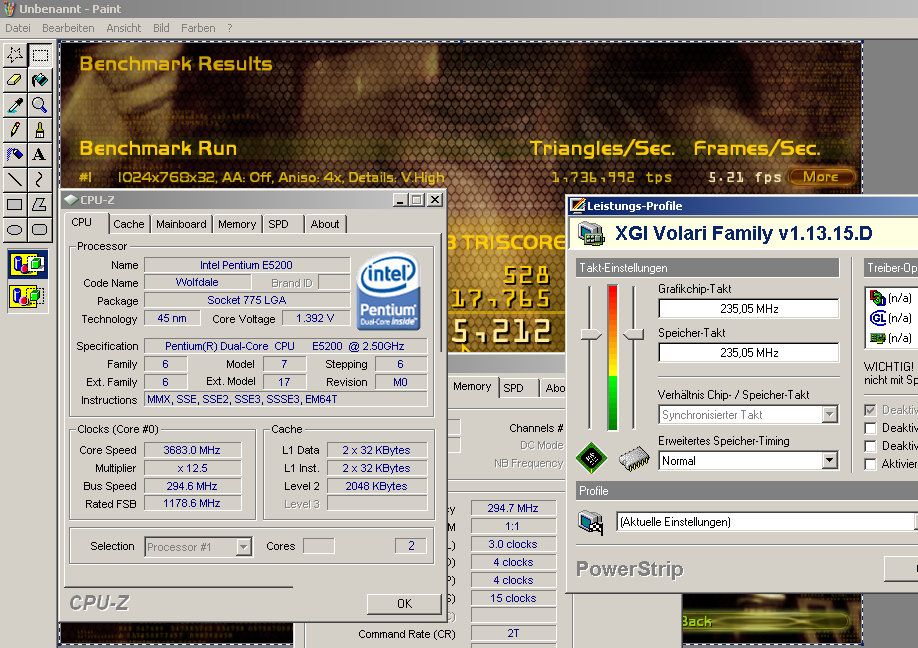Adjust the Grafikchip-Takt slider handle
Image resolution: width=918 pixels, height=648 pixels.
(x=591, y=334)
